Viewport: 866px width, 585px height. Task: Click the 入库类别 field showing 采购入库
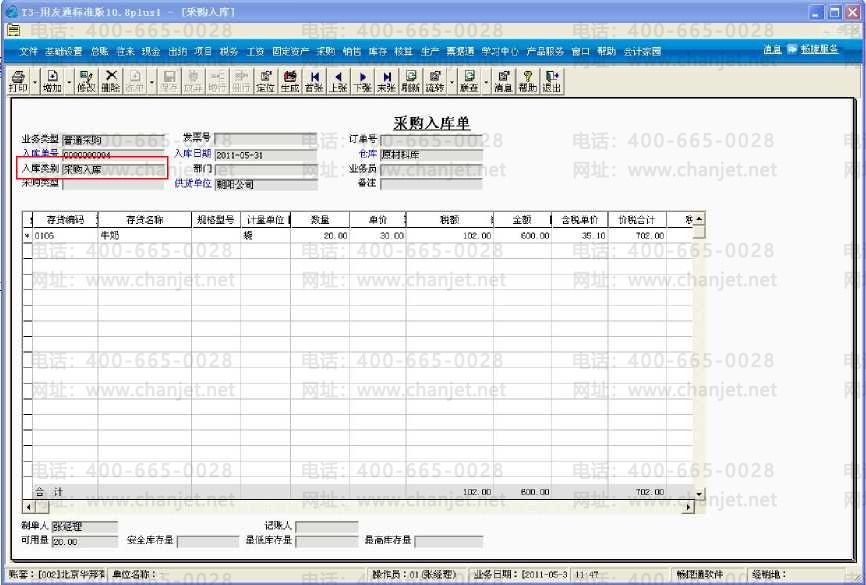[x=113, y=169]
